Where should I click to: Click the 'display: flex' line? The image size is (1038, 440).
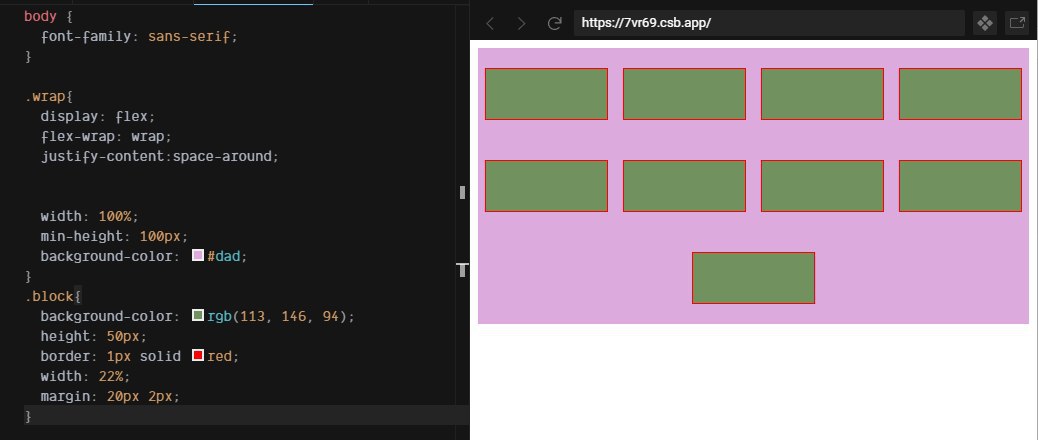pos(97,116)
